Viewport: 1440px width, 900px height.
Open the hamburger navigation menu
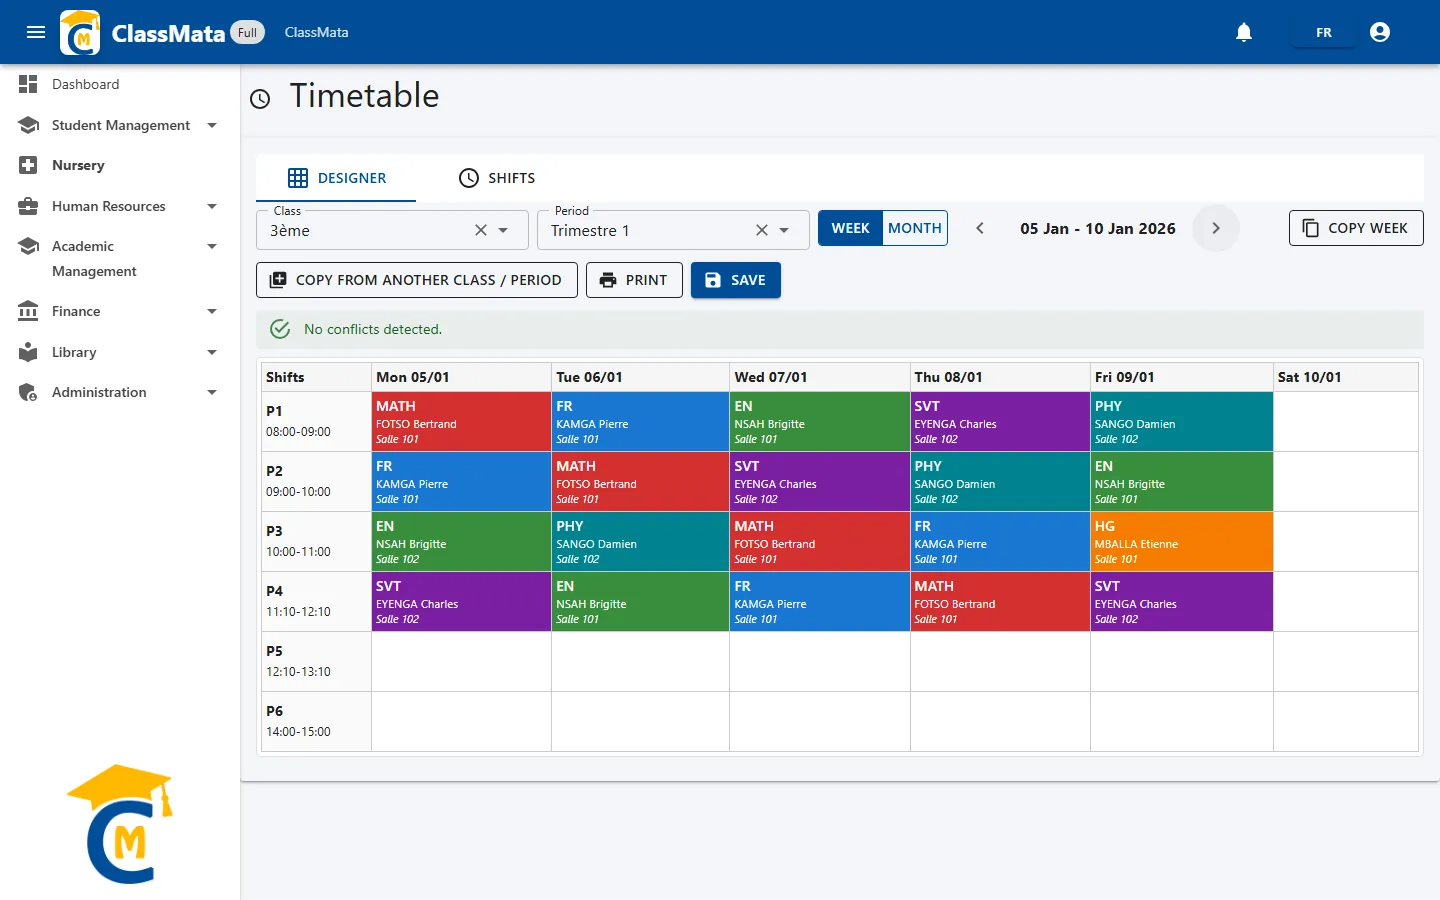(36, 32)
